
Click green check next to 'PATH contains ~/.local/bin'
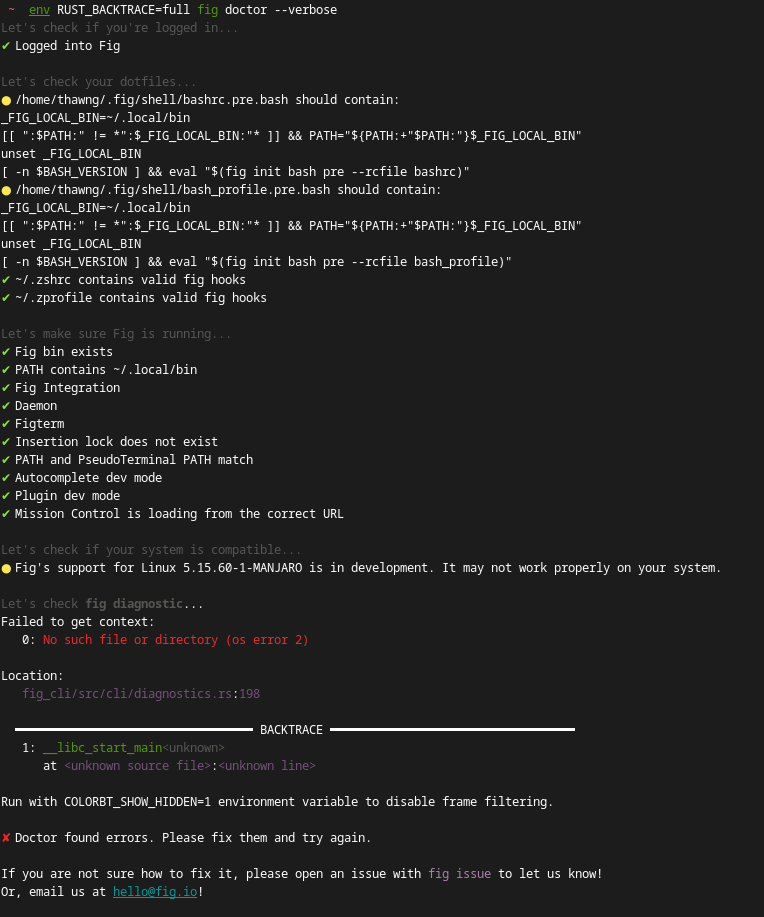(6, 370)
